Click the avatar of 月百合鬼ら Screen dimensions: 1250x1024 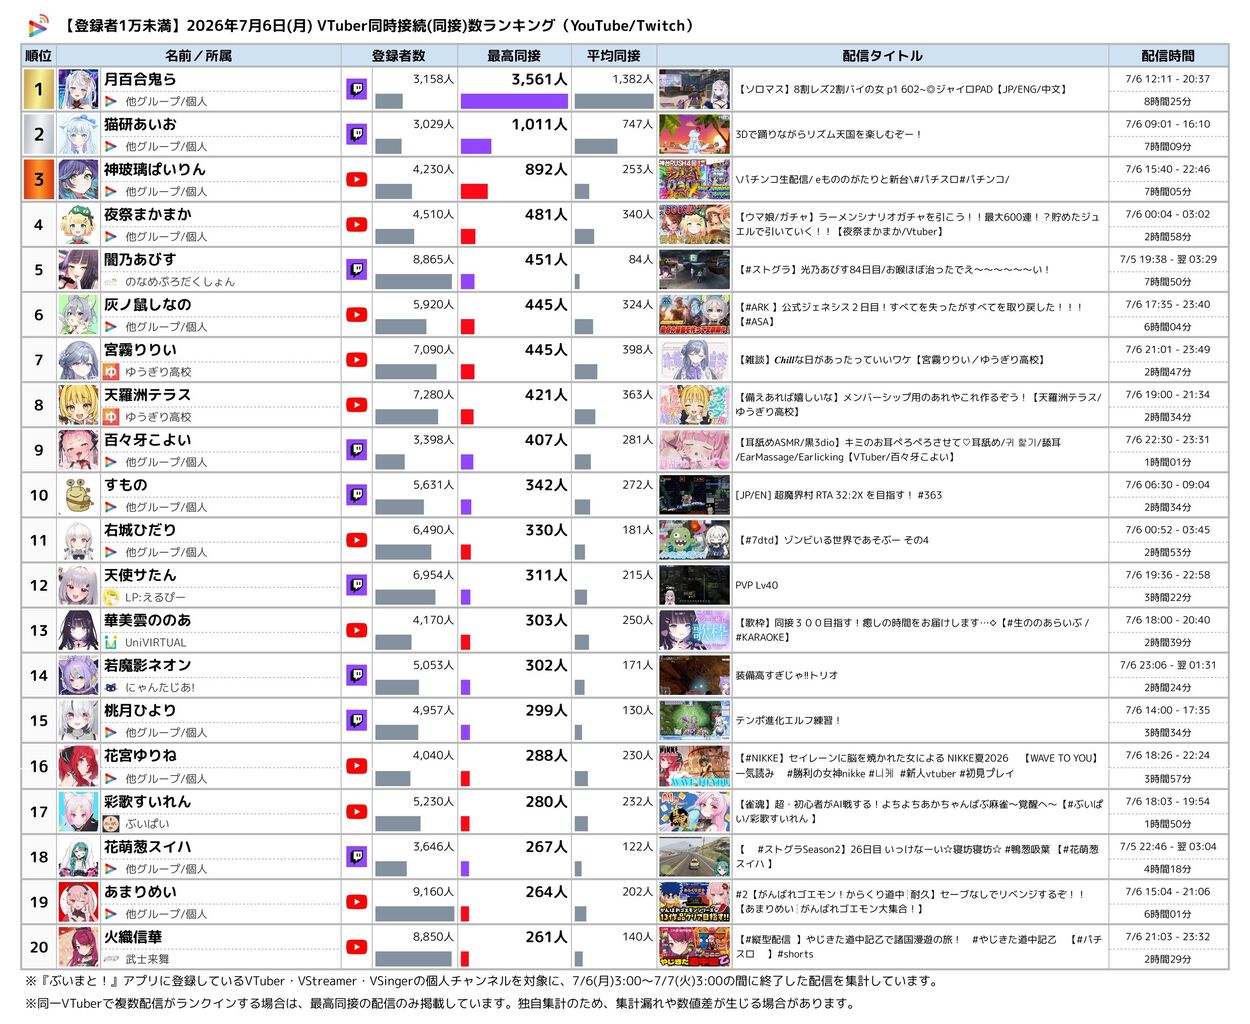tap(78, 89)
